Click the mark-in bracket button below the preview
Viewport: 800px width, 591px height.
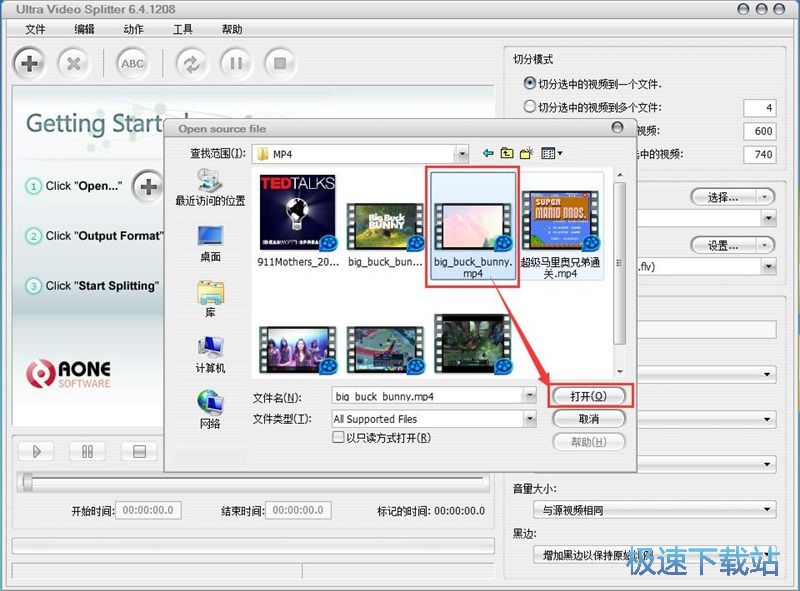pyautogui.click(x=87, y=451)
